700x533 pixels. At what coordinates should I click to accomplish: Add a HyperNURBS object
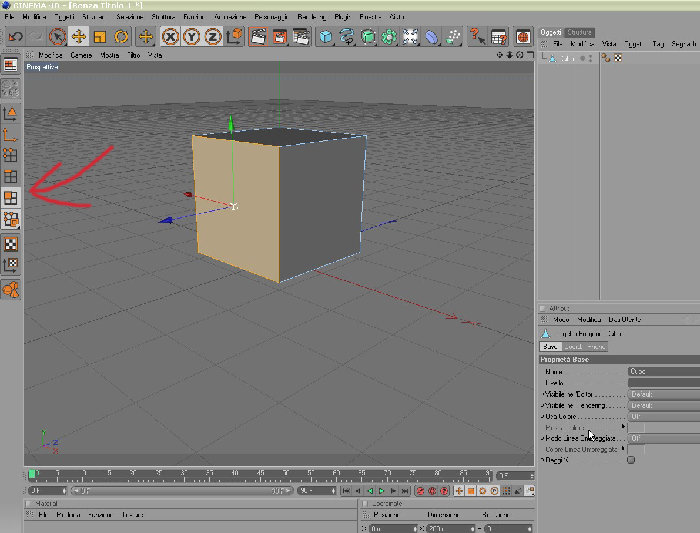coord(368,37)
